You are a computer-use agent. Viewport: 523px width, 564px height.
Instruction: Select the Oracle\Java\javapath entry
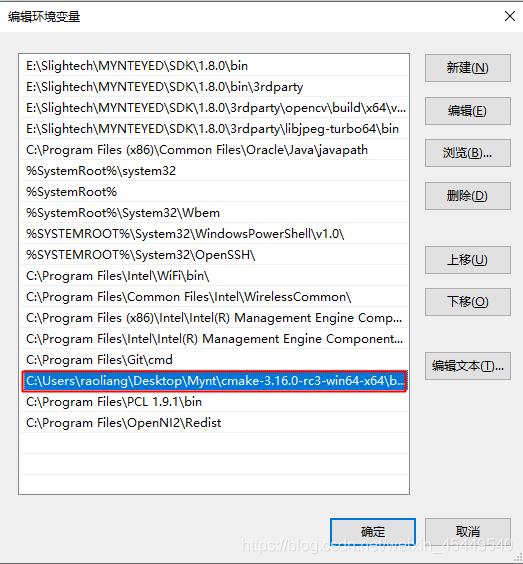point(214,150)
